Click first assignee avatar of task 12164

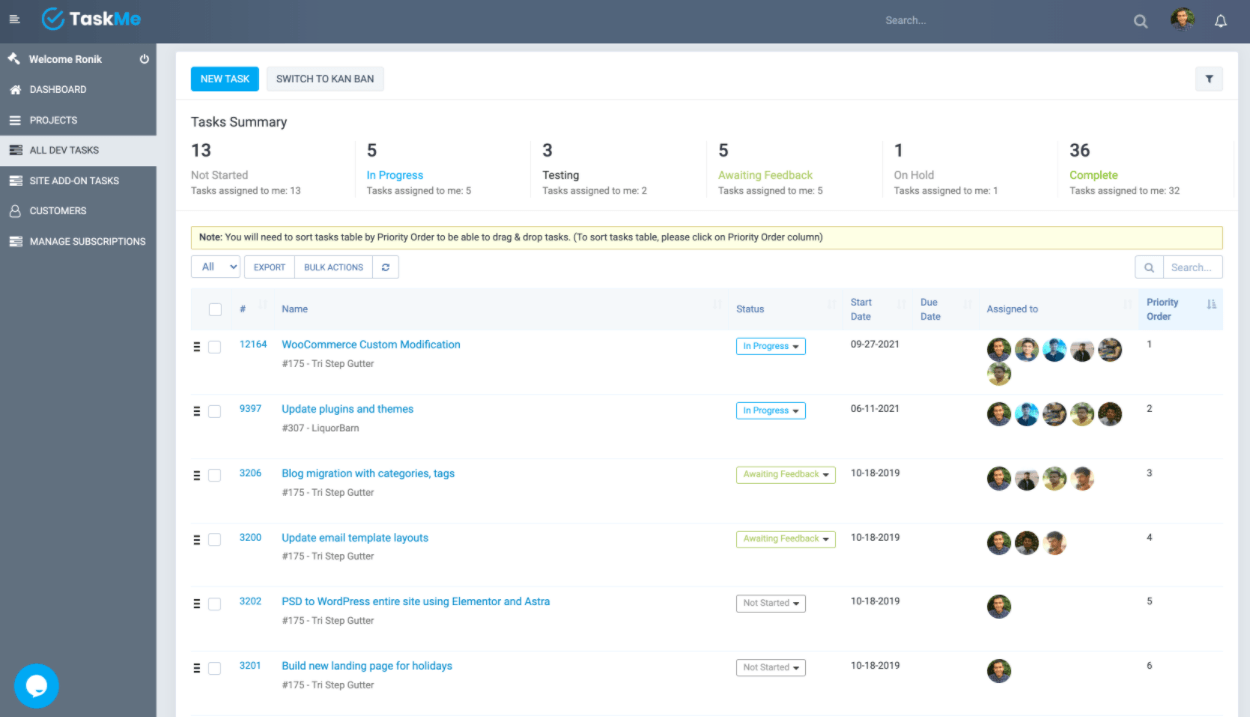[x=999, y=349]
